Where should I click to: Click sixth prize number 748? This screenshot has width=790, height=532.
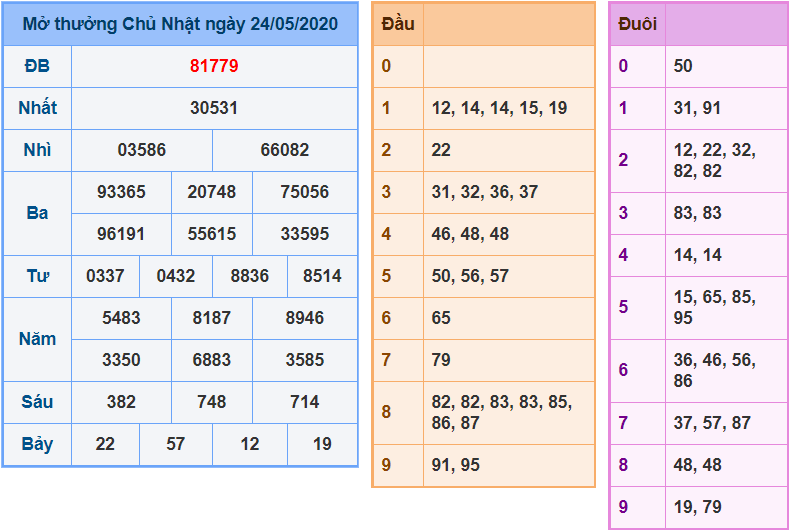click(x=212, y=402)
